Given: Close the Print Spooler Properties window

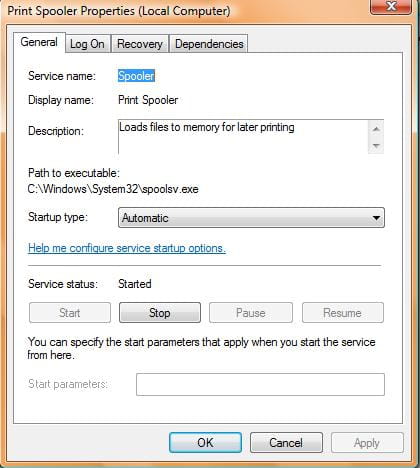Looking at the screenshot, I should click(x=391, y=6).
